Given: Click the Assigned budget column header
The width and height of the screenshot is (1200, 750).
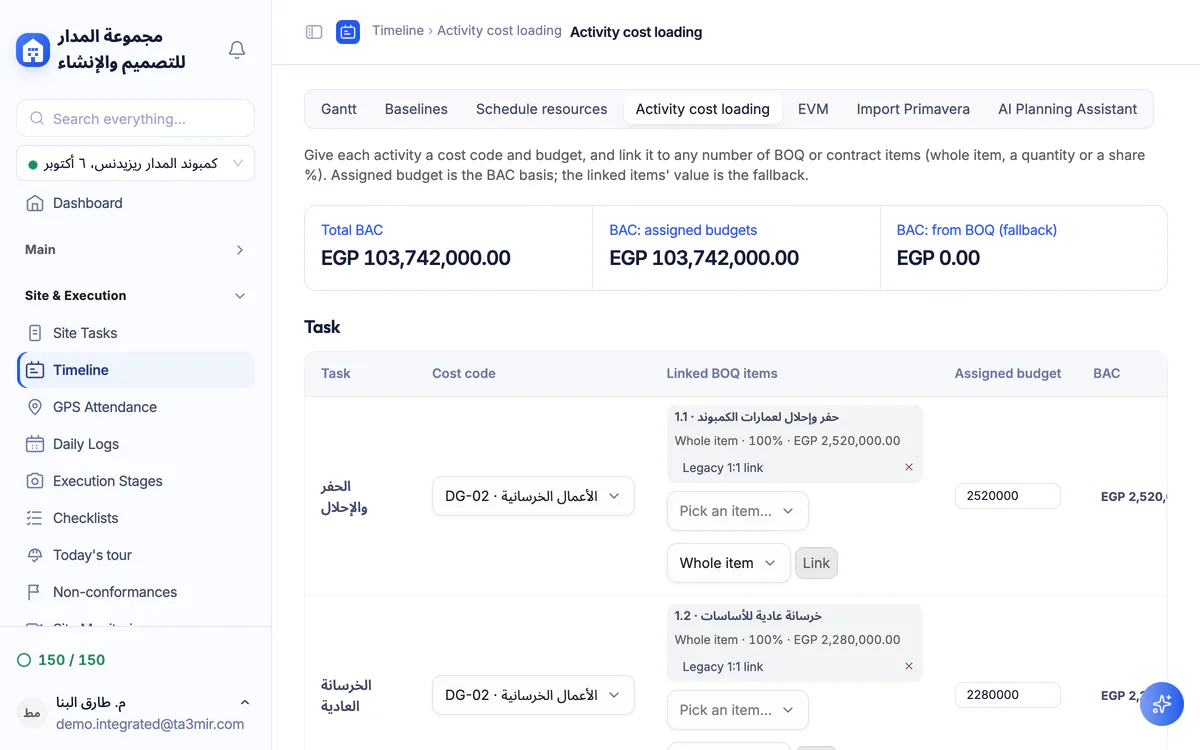Looking at the screenshot, I should pos(1008,373).
